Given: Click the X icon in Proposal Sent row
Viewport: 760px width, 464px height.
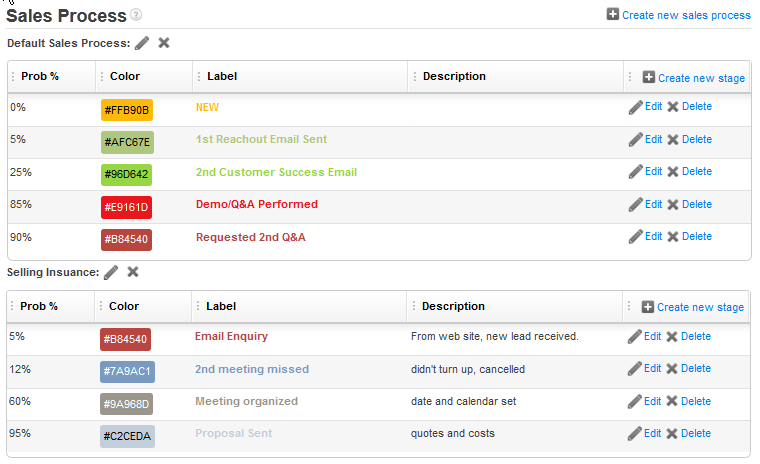Looking at the screenshot, I should pos(672,434).
